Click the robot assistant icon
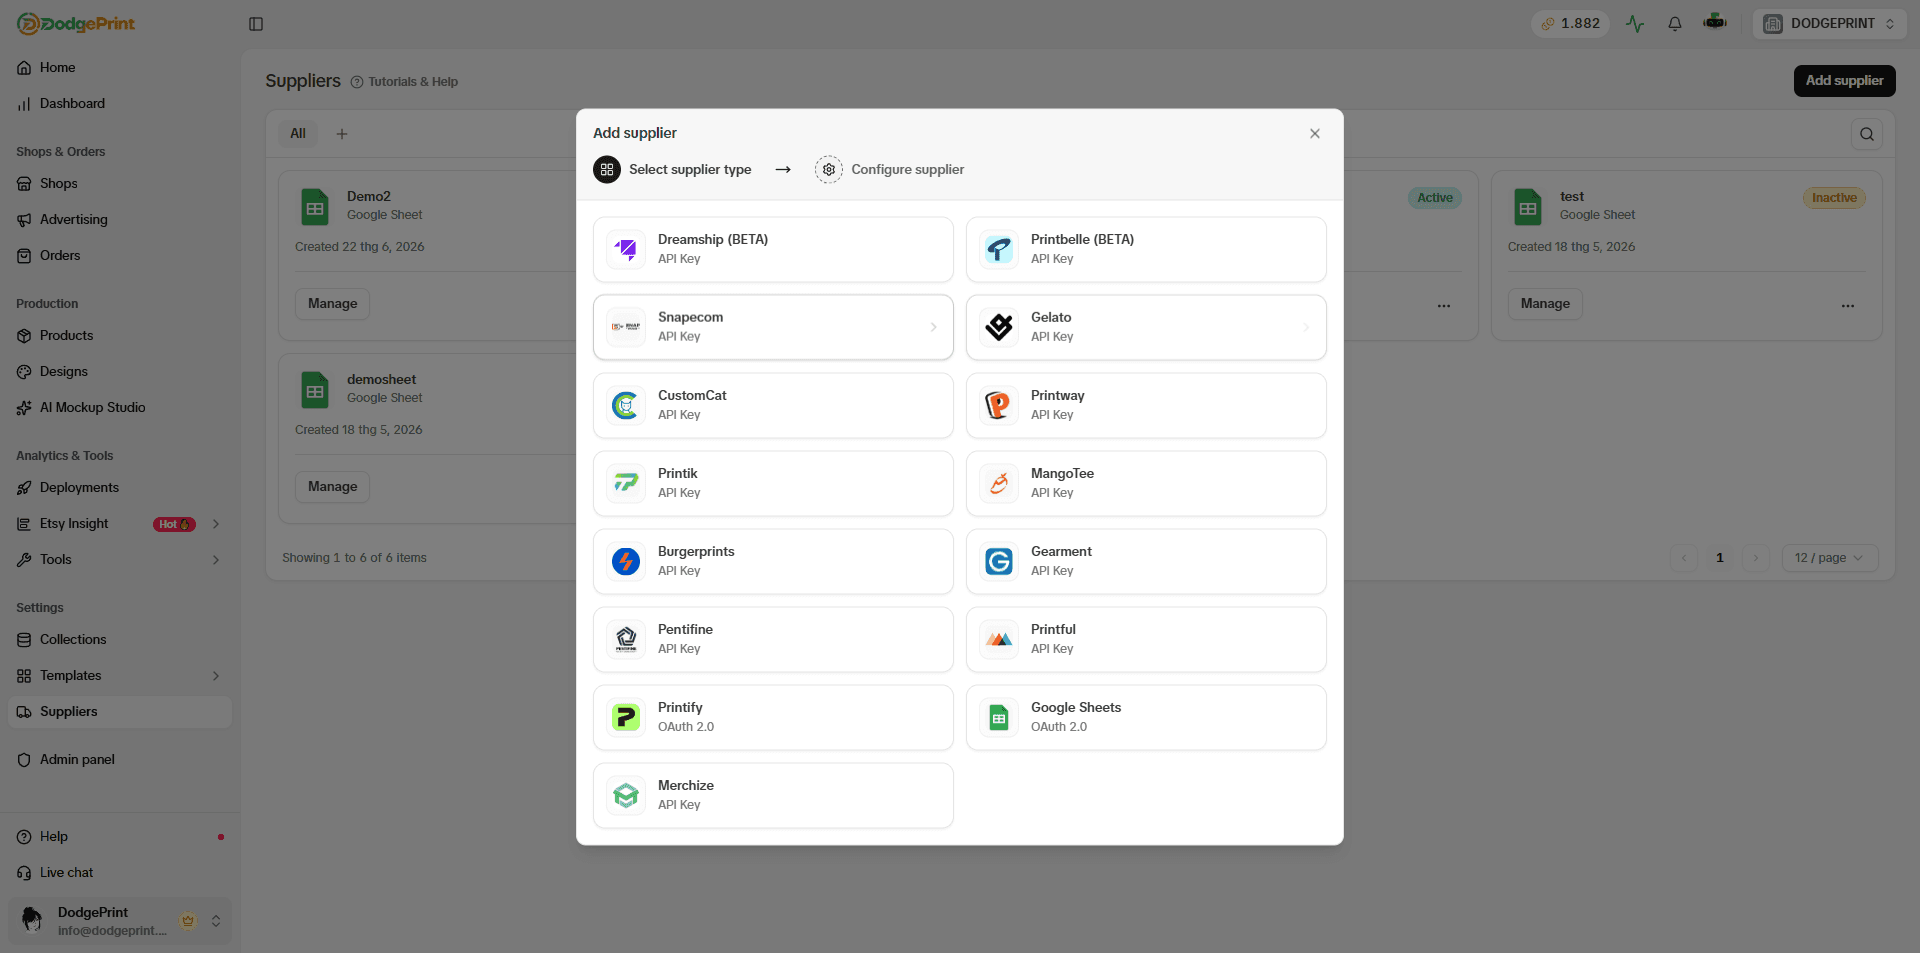This screenshot has height=953, width=1920. tap(1715, 23)
